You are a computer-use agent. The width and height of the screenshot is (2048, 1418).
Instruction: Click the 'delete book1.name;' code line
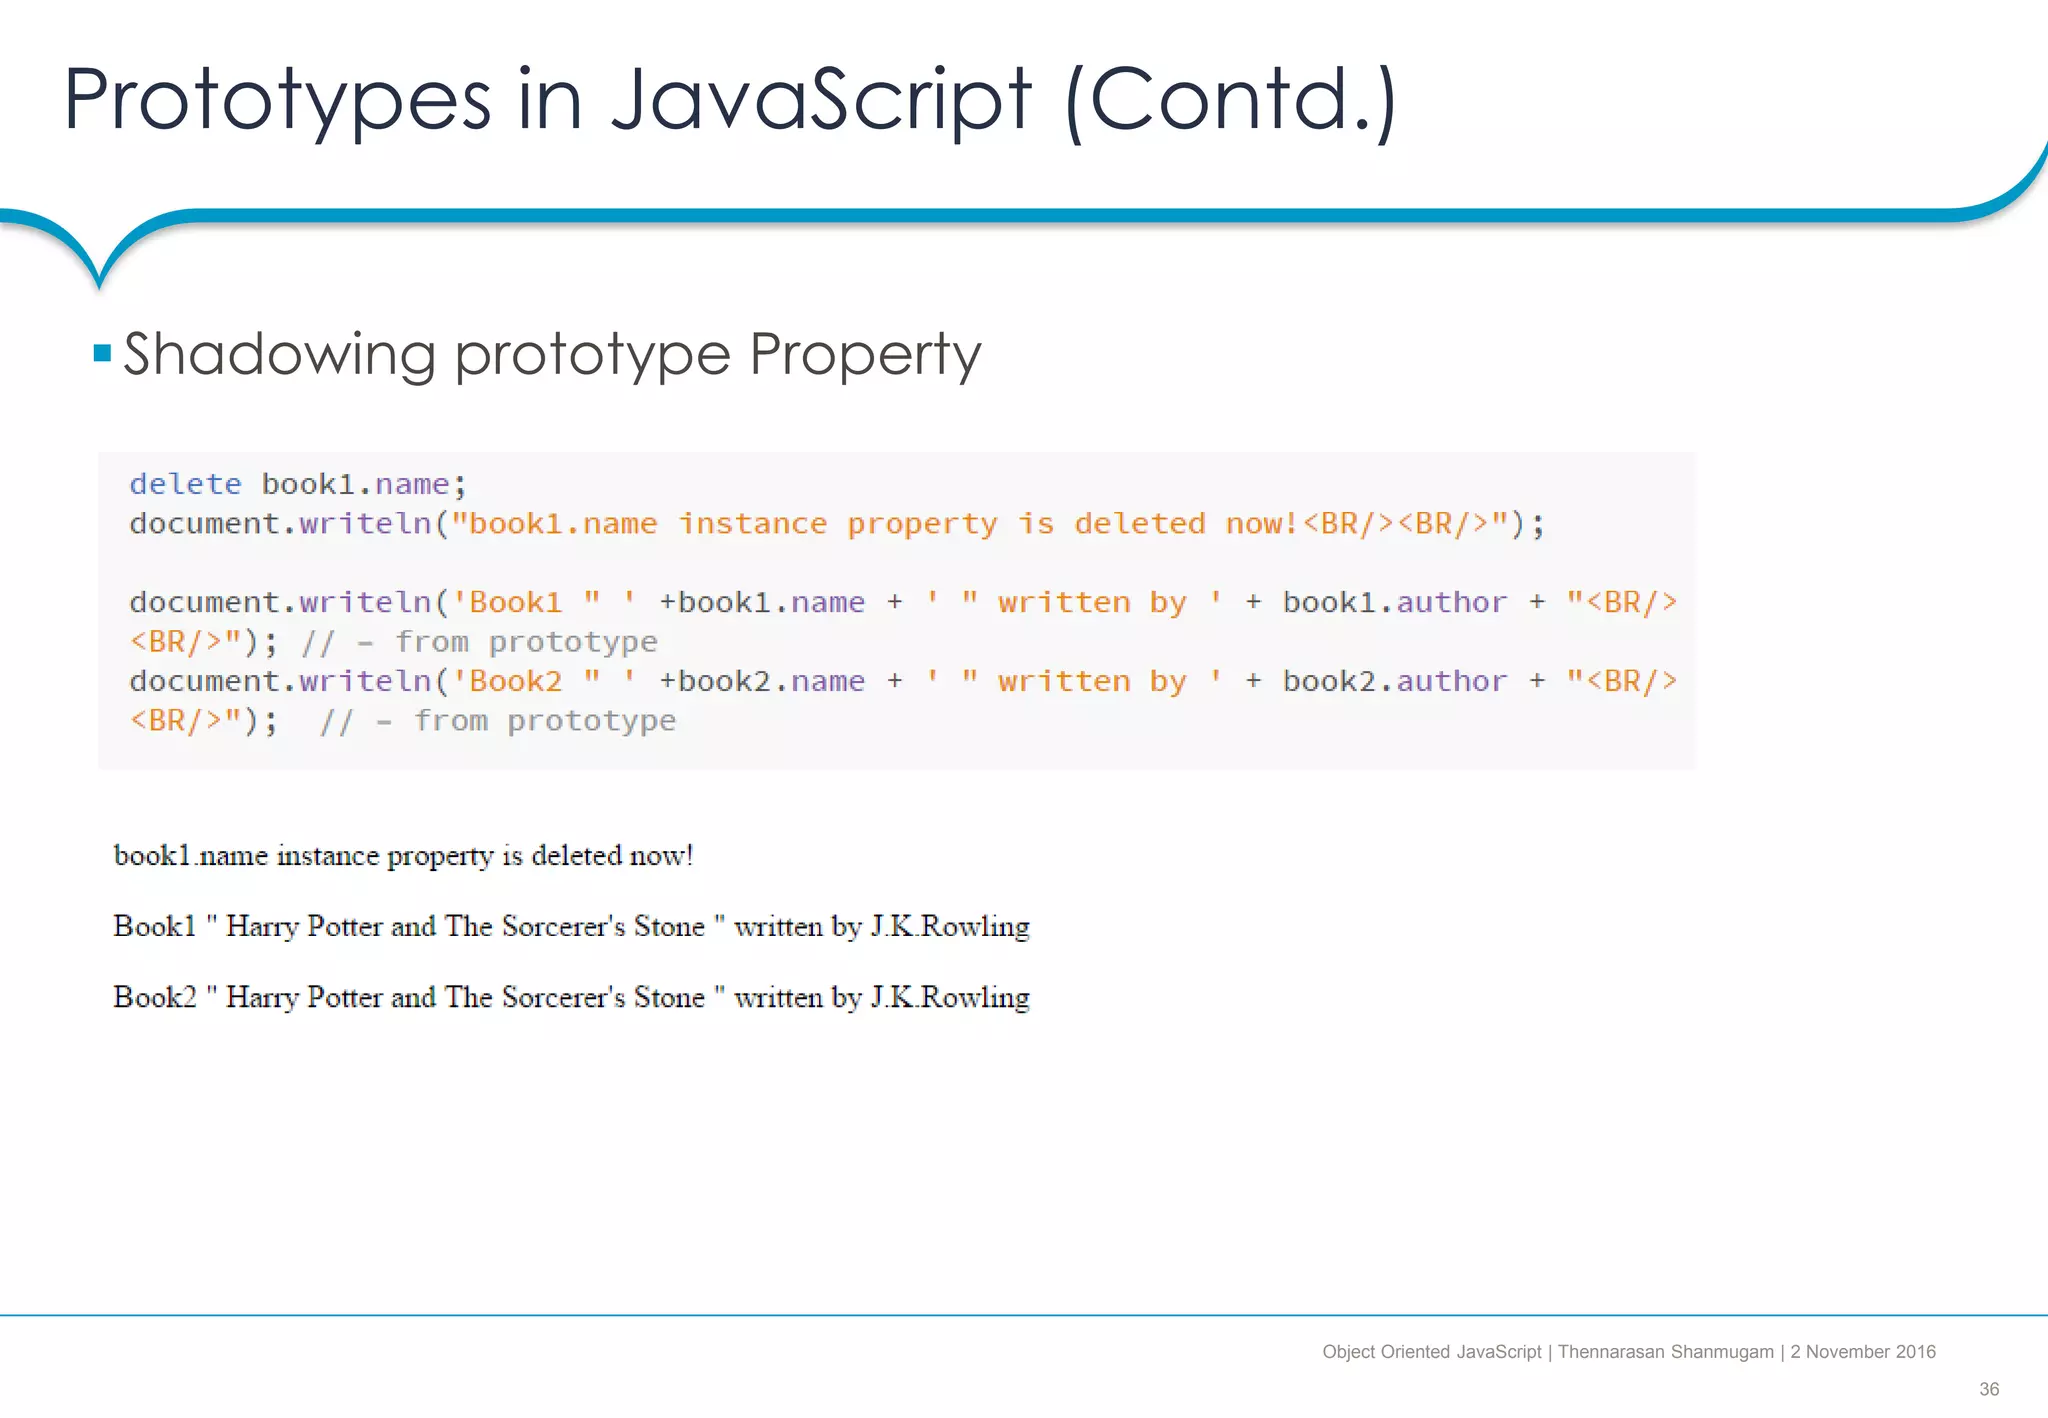click(x=298, y=484)
